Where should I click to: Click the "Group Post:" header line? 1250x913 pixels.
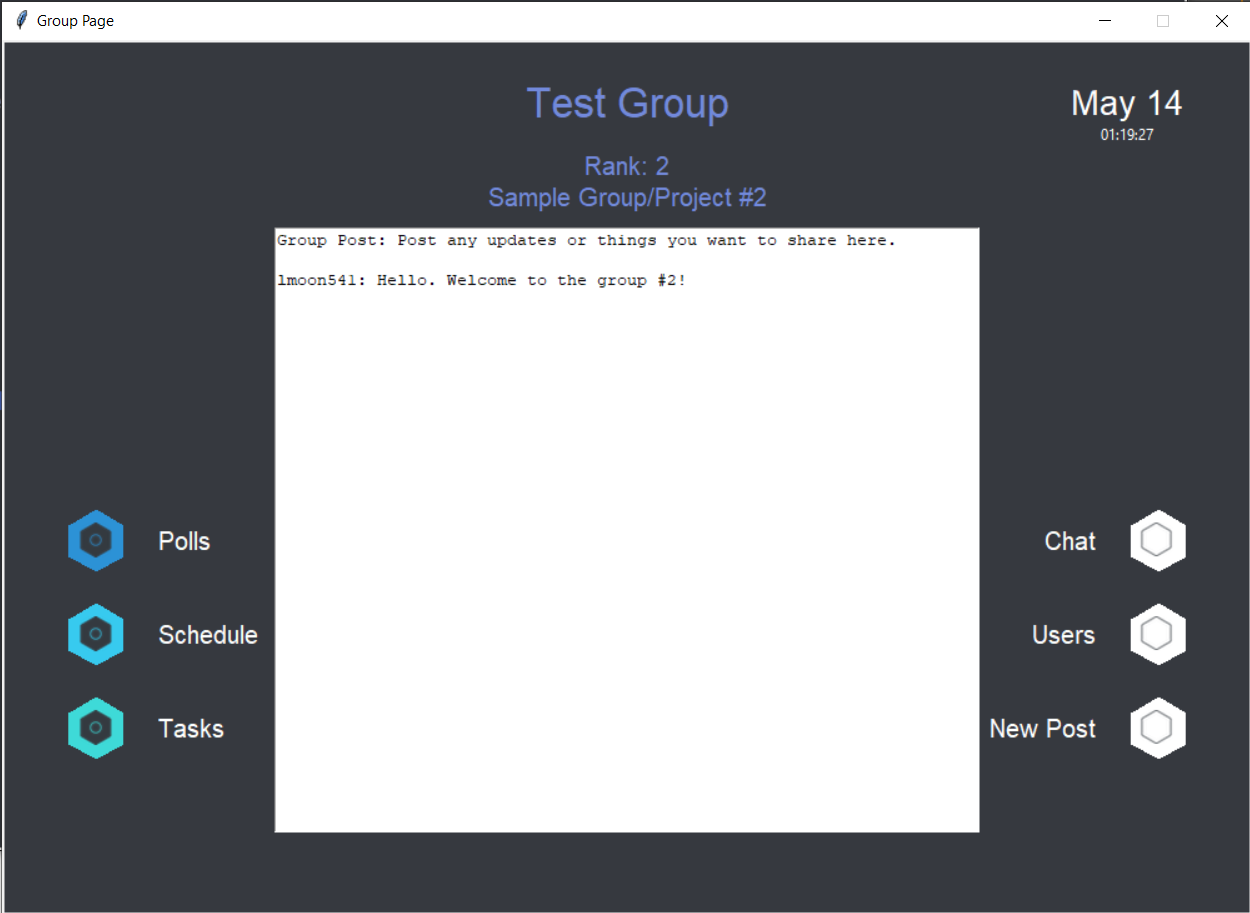(587, 241)
